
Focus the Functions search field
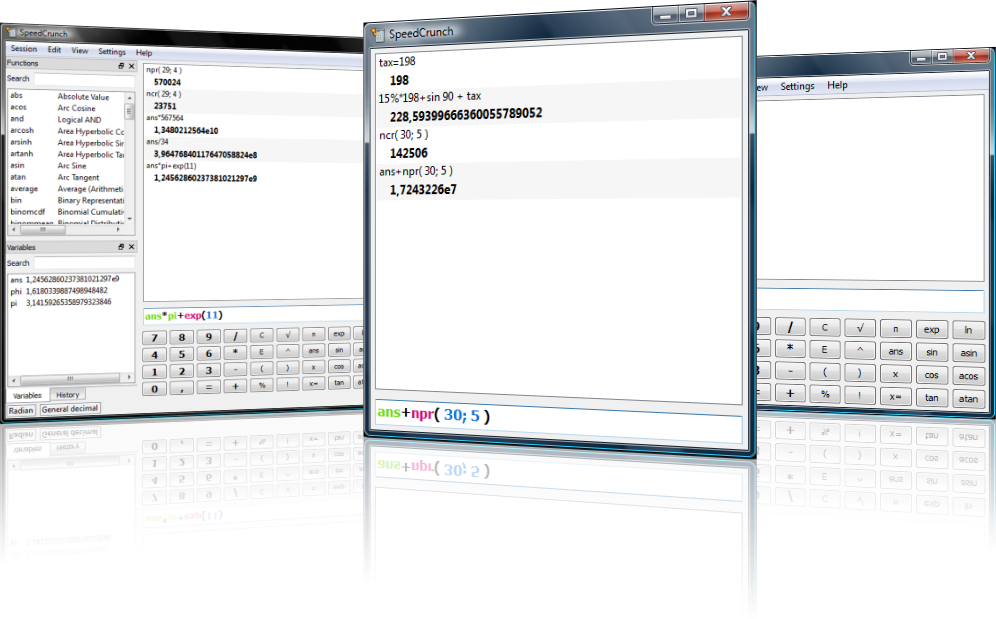coord(84,80)
